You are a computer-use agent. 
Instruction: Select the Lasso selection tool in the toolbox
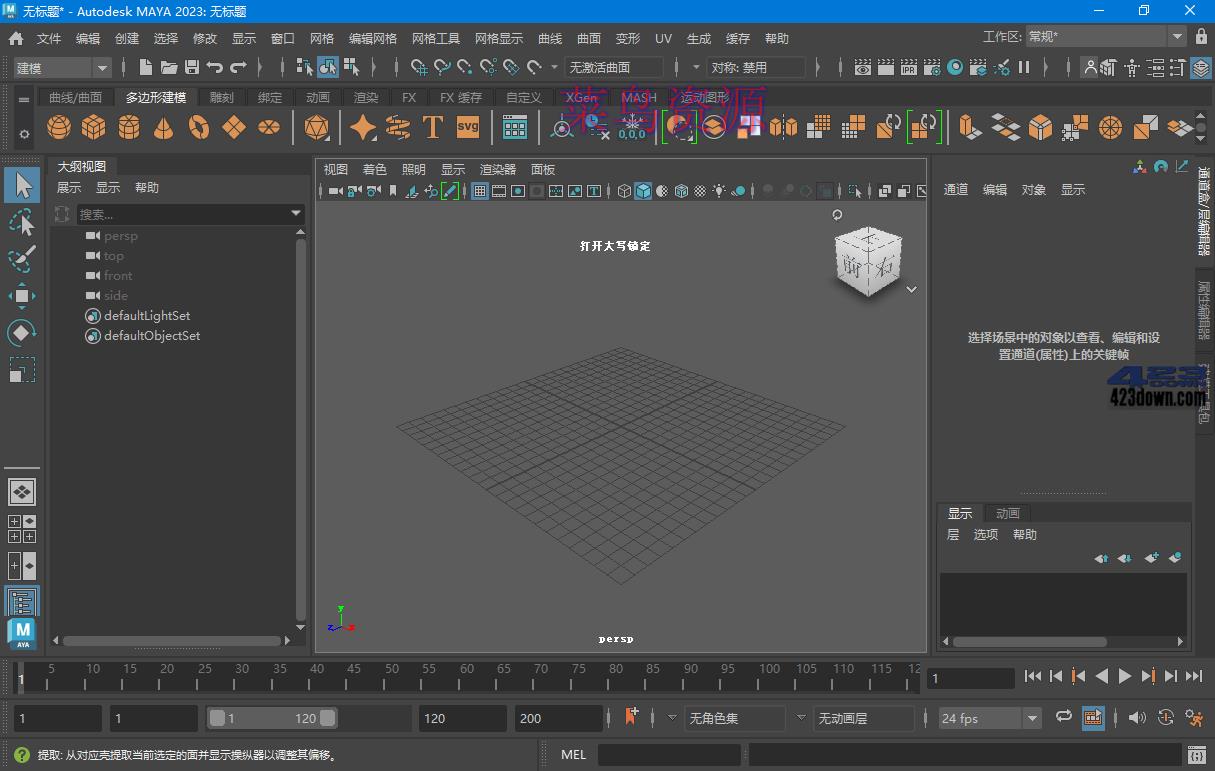pyautogui.click(x=22, y=222)
